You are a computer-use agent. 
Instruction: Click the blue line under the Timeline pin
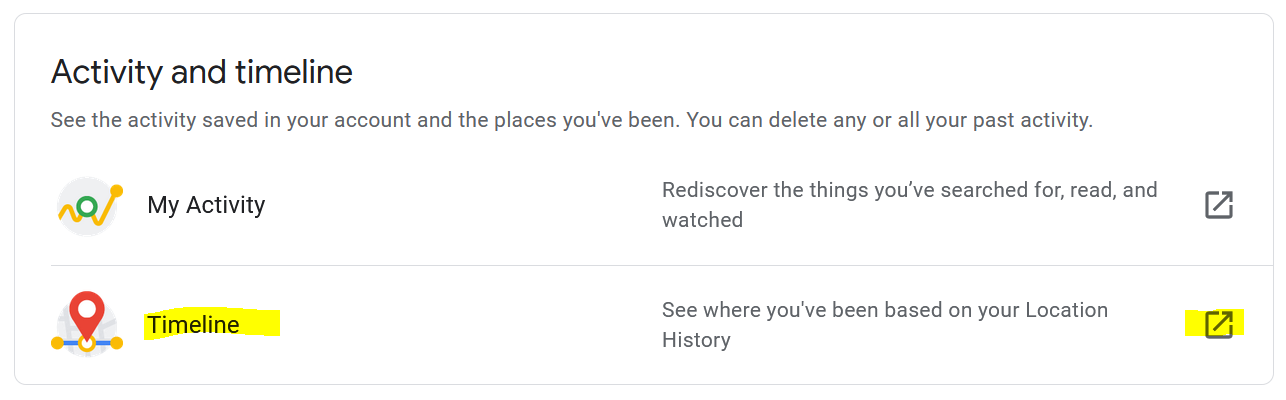pyautogui.click(x=87, y=343)
